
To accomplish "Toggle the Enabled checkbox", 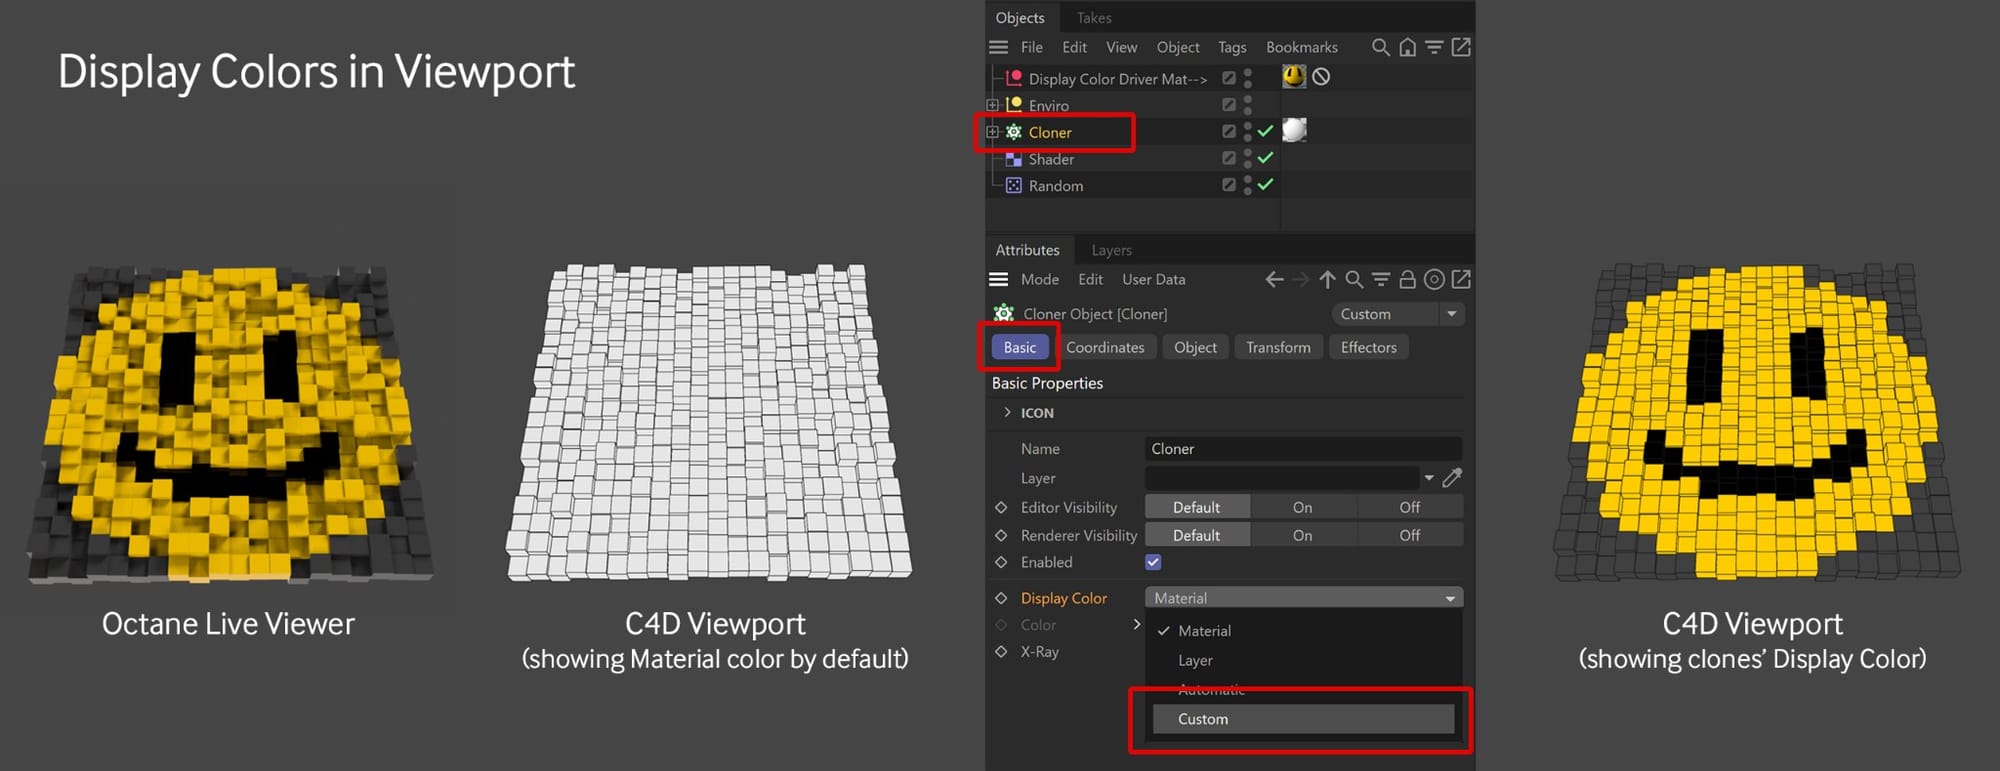I will [1153, 562].
